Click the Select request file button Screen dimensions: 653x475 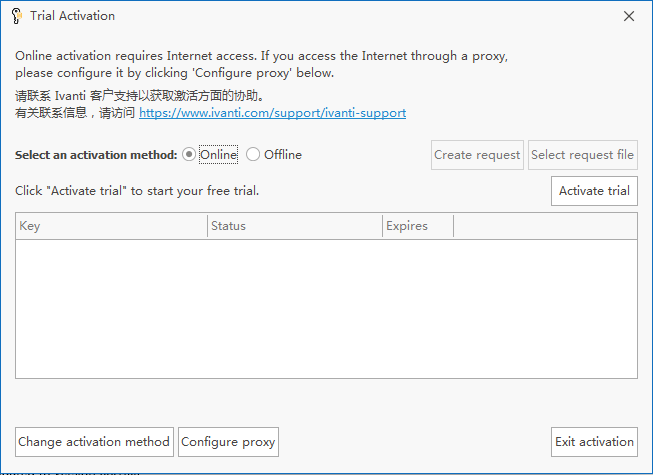(x=583, y=155)
